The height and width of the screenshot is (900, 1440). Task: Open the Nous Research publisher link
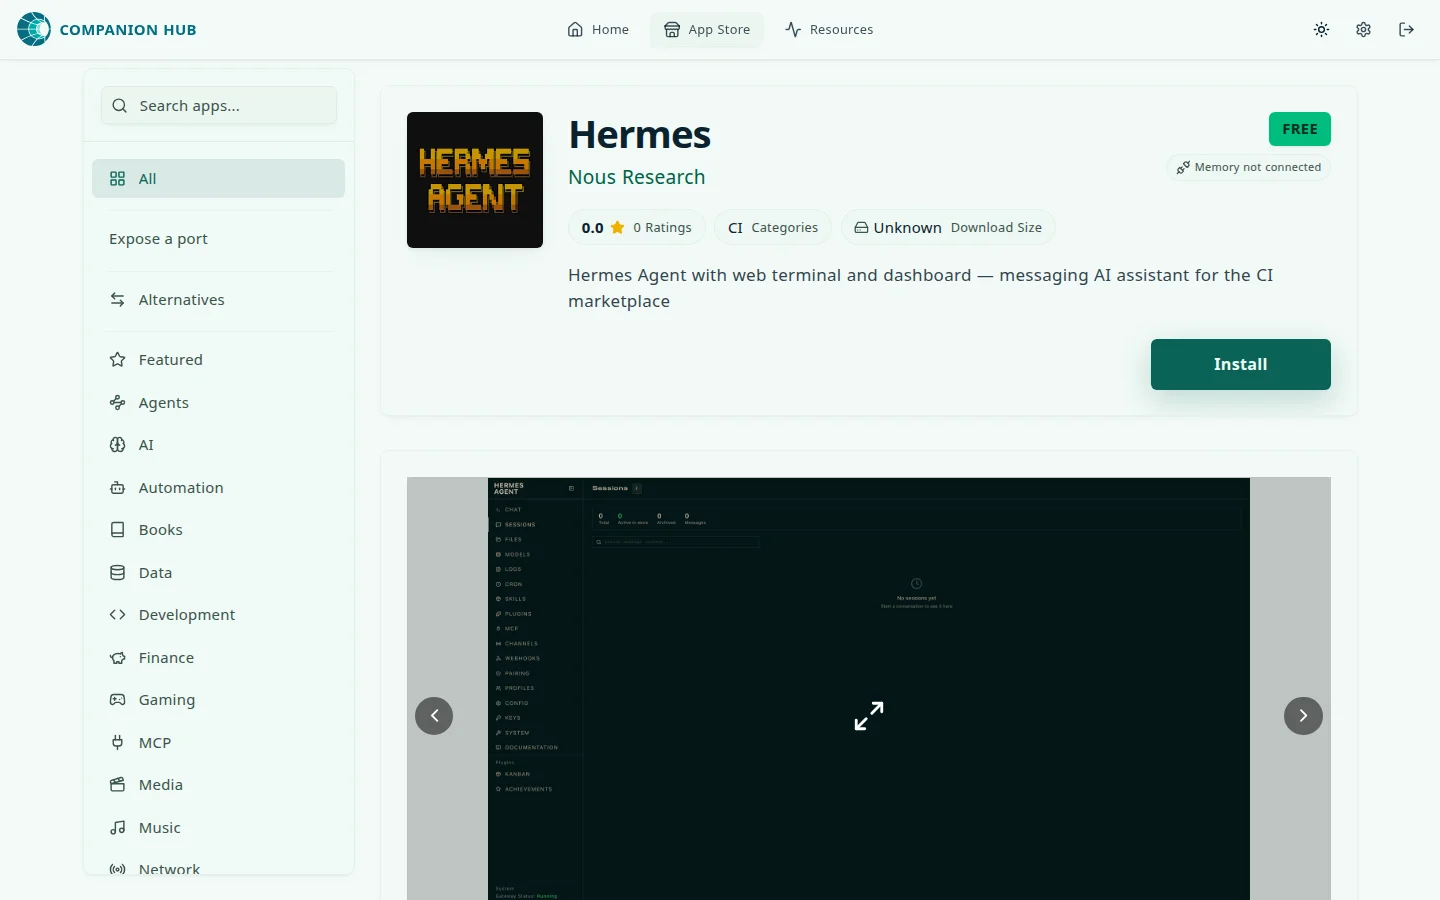637,177
